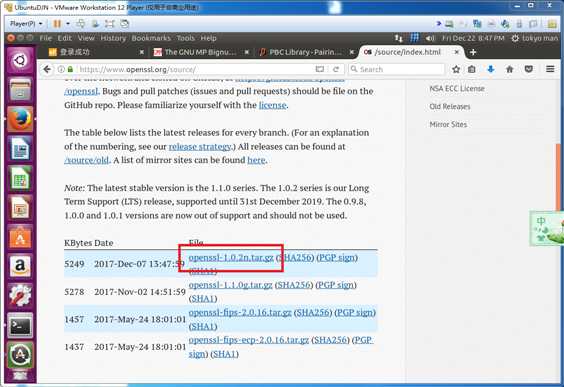Send Ctrl+Alt+Del to the VM
564x387 pixels.
click(81, 24)
